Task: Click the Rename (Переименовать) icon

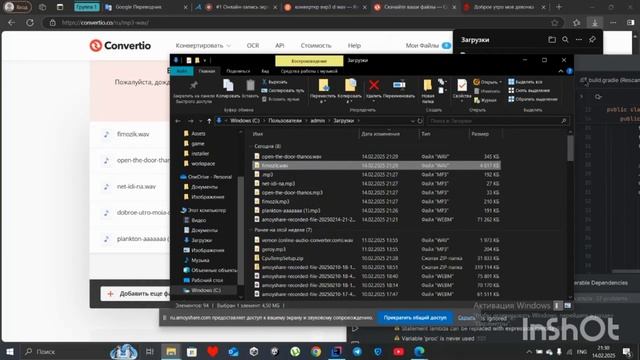Action: point(399,85)
